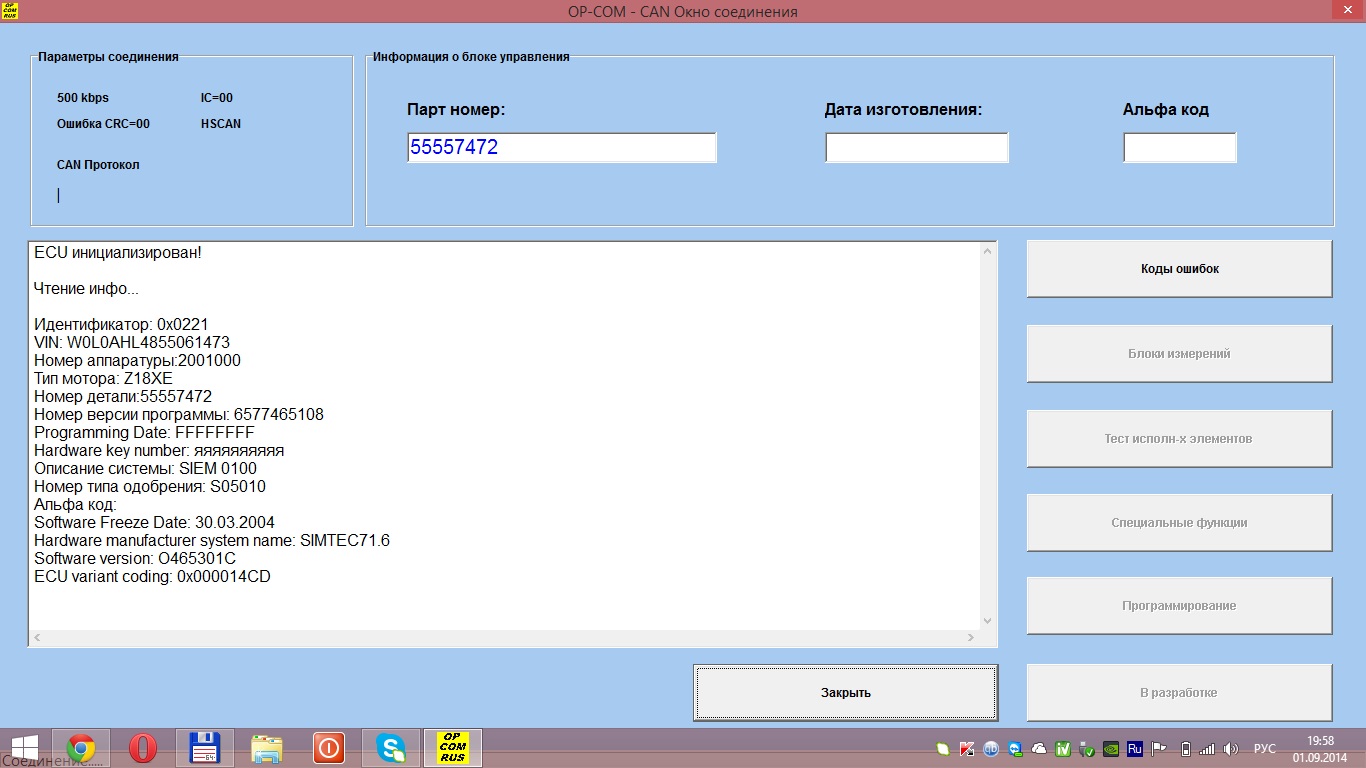Click the VIN: W0L0AHL4855061473 line
Viewport: 1366px width, 768px height.
click(x=132, y=342)
